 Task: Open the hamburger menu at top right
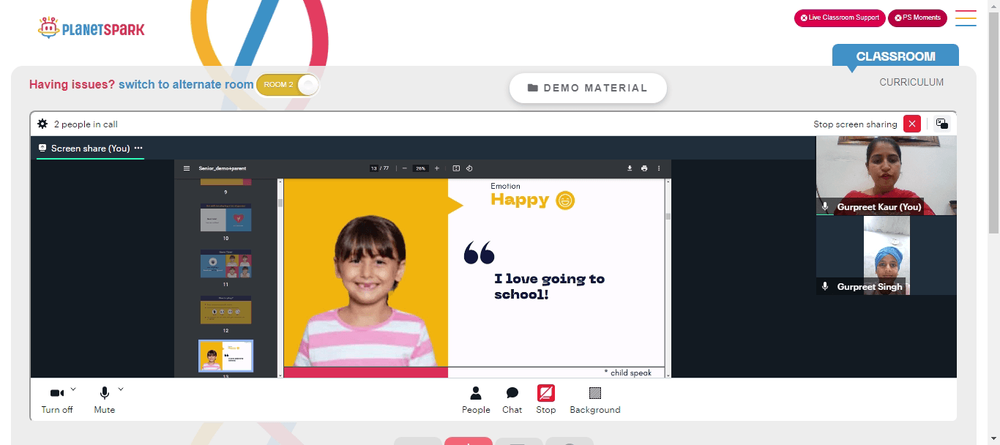tap(966, 18)
